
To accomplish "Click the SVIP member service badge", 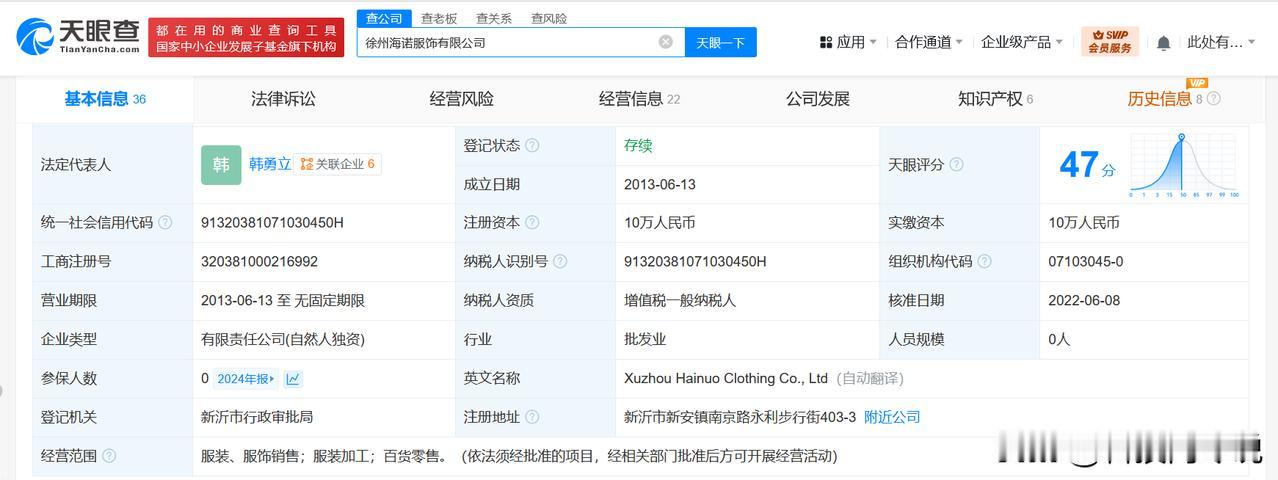I will (1110, 42).
